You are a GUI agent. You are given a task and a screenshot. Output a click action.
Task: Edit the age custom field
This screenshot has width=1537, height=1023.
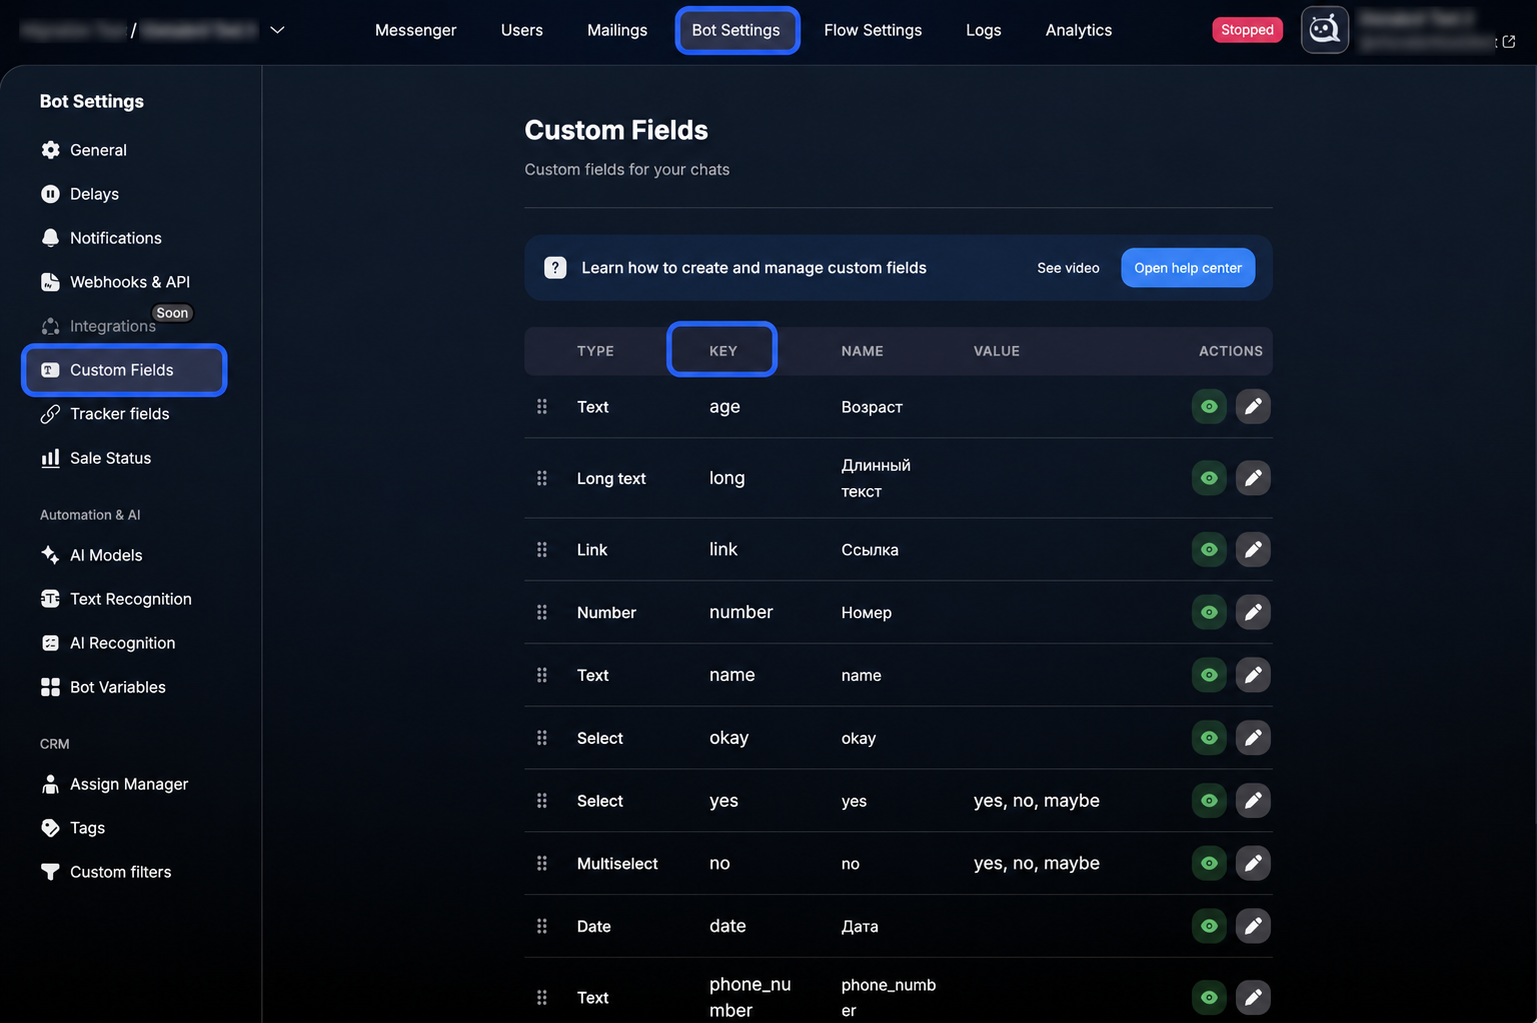click(1252, 407)
